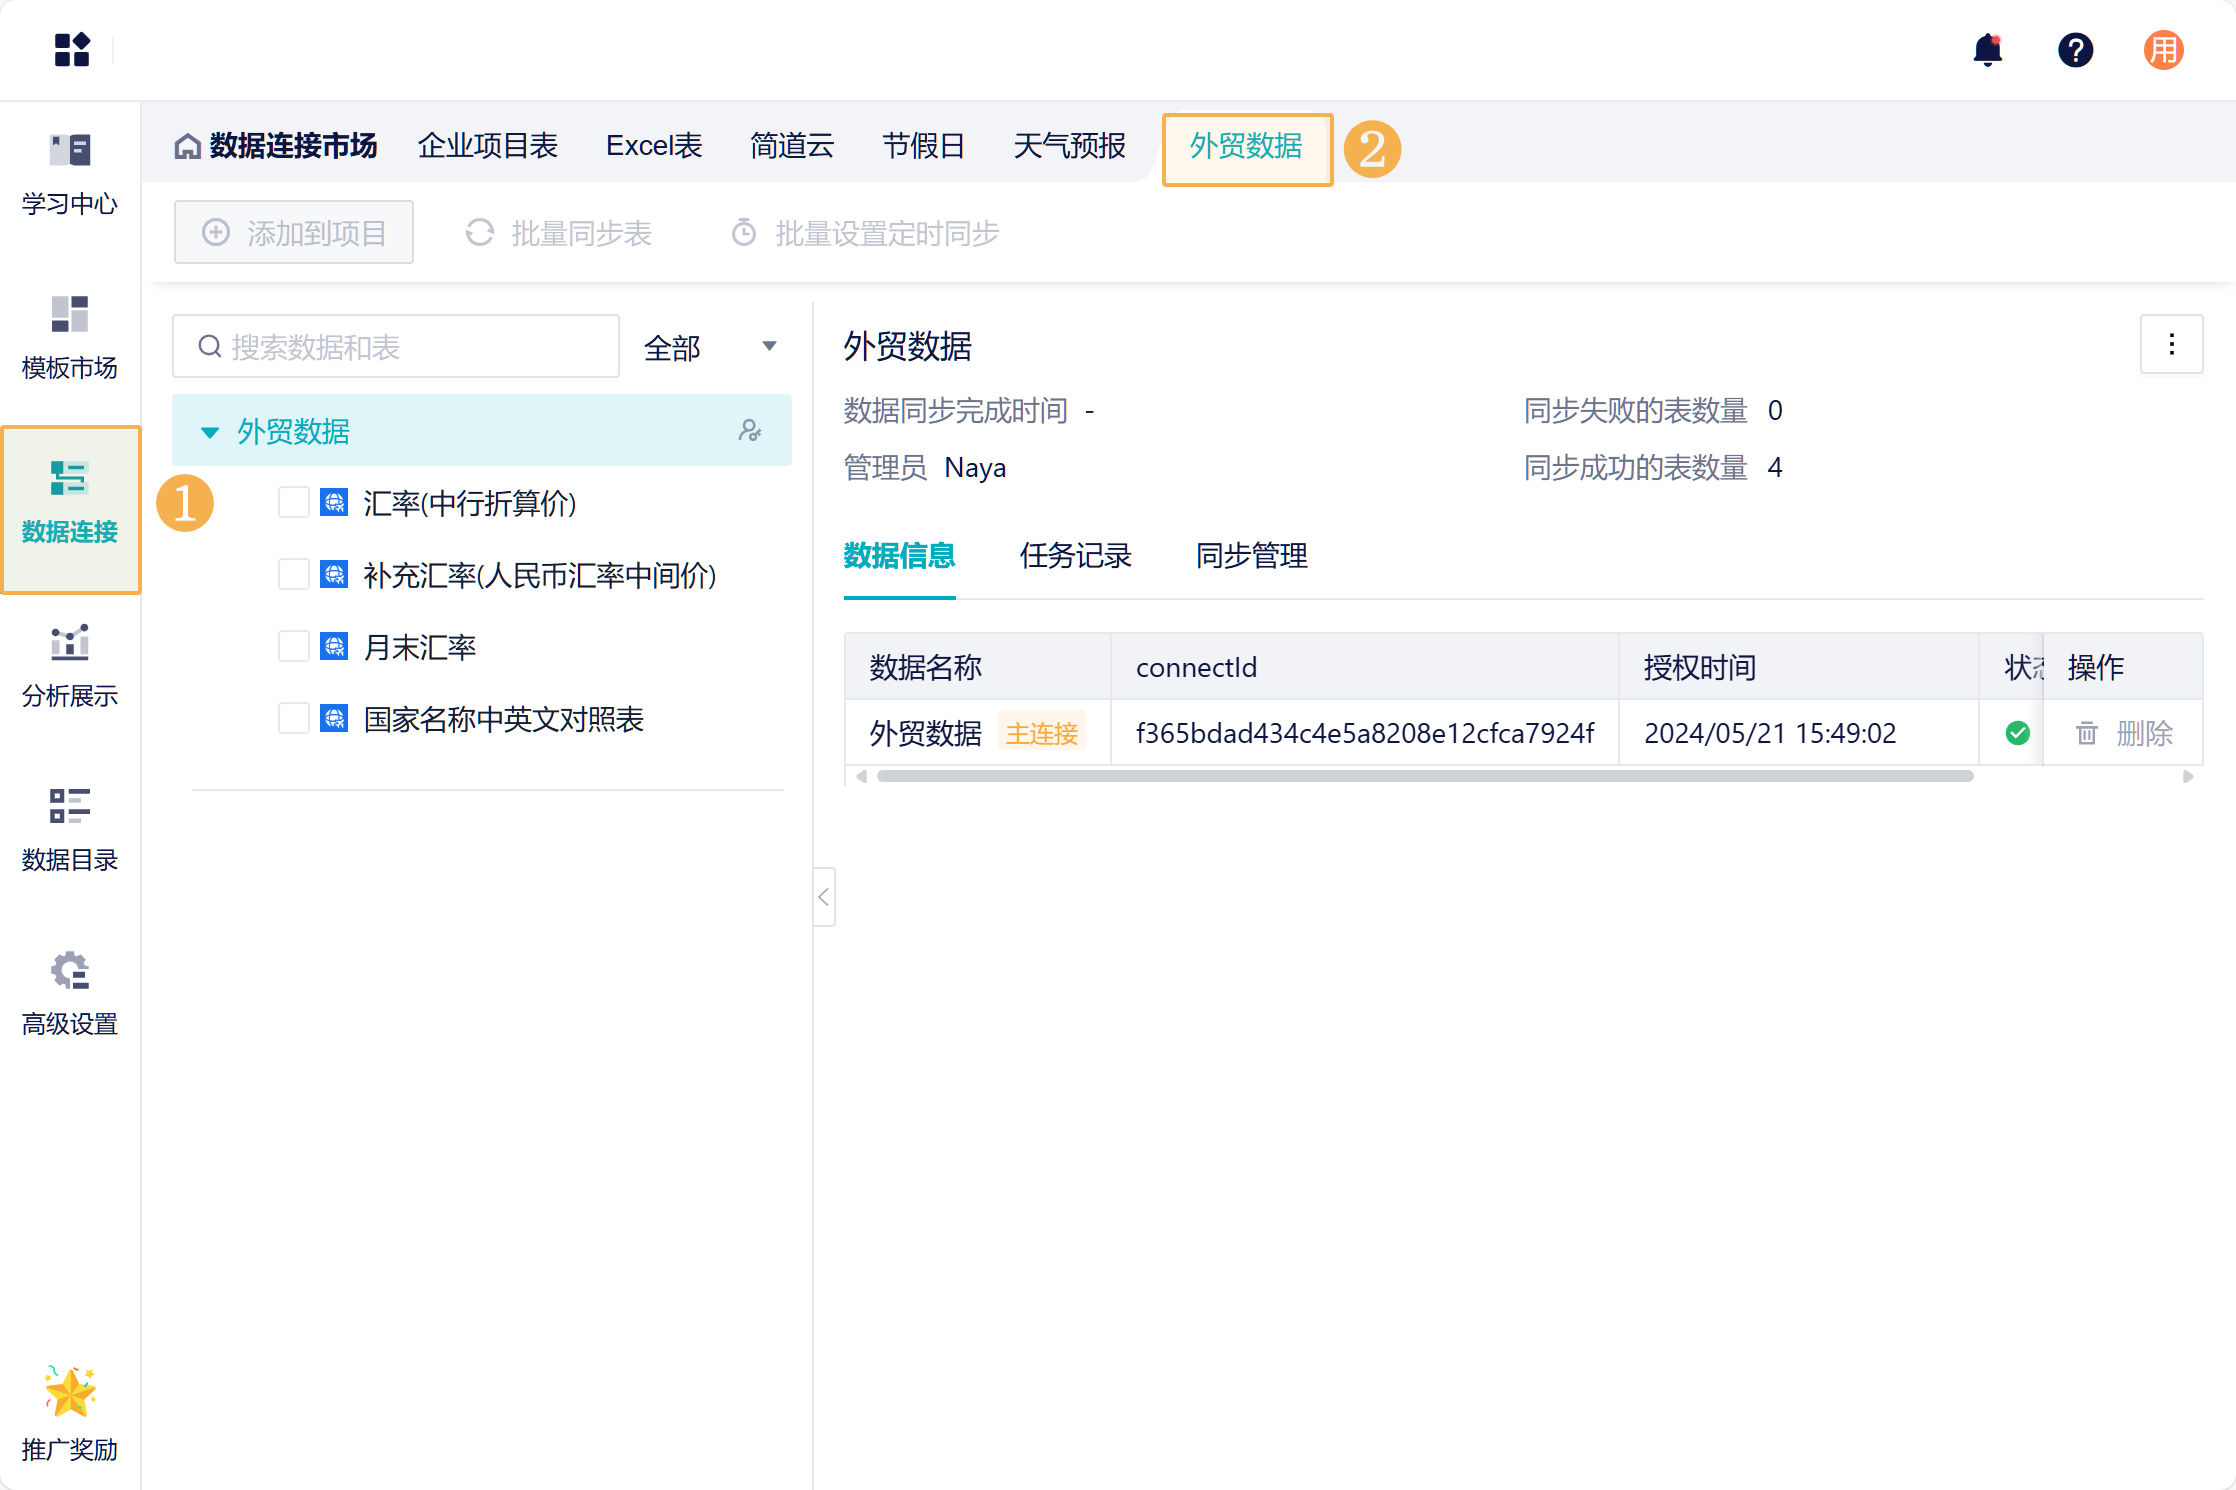Open the three-dot more options button
Screen dimensions: 2236x1490
[x=2171, y=345]
